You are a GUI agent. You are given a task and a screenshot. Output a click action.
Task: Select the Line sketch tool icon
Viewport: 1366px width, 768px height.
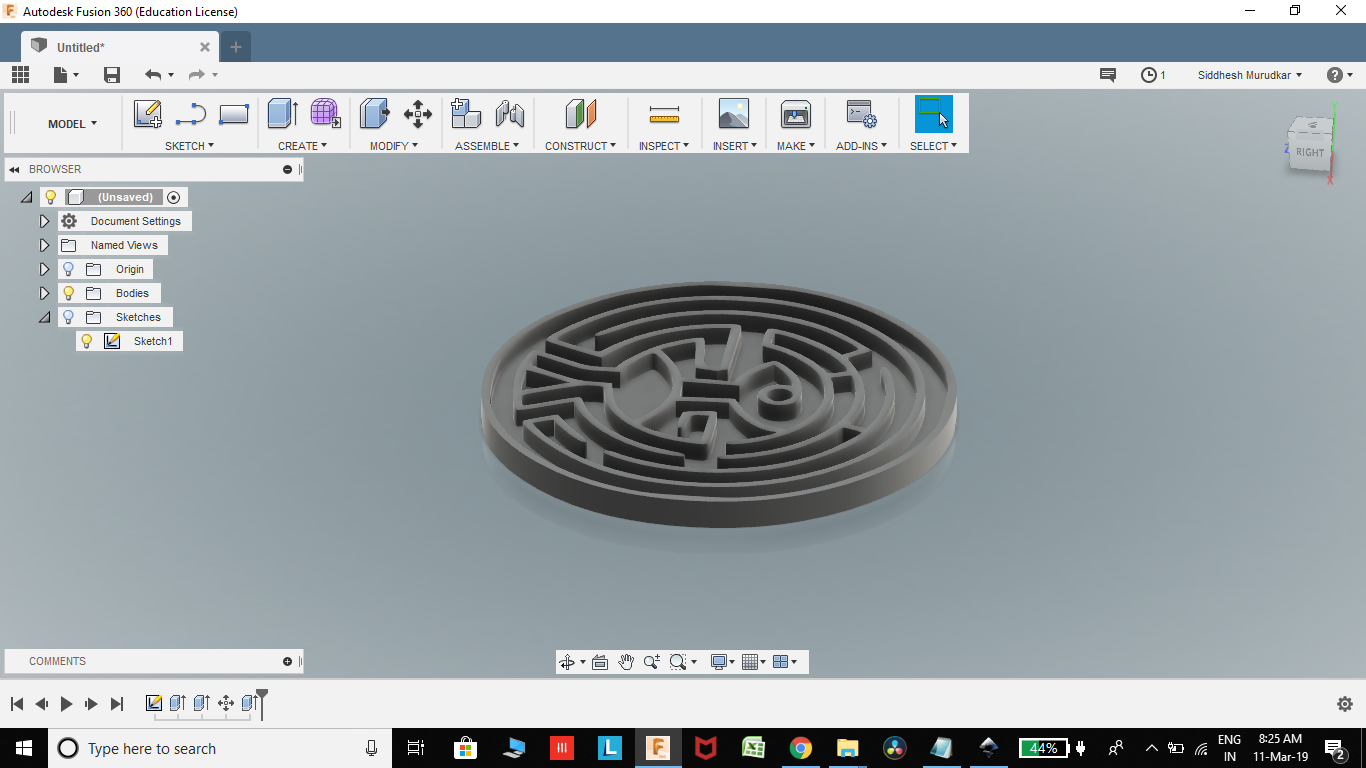click(x=190, y=114)
